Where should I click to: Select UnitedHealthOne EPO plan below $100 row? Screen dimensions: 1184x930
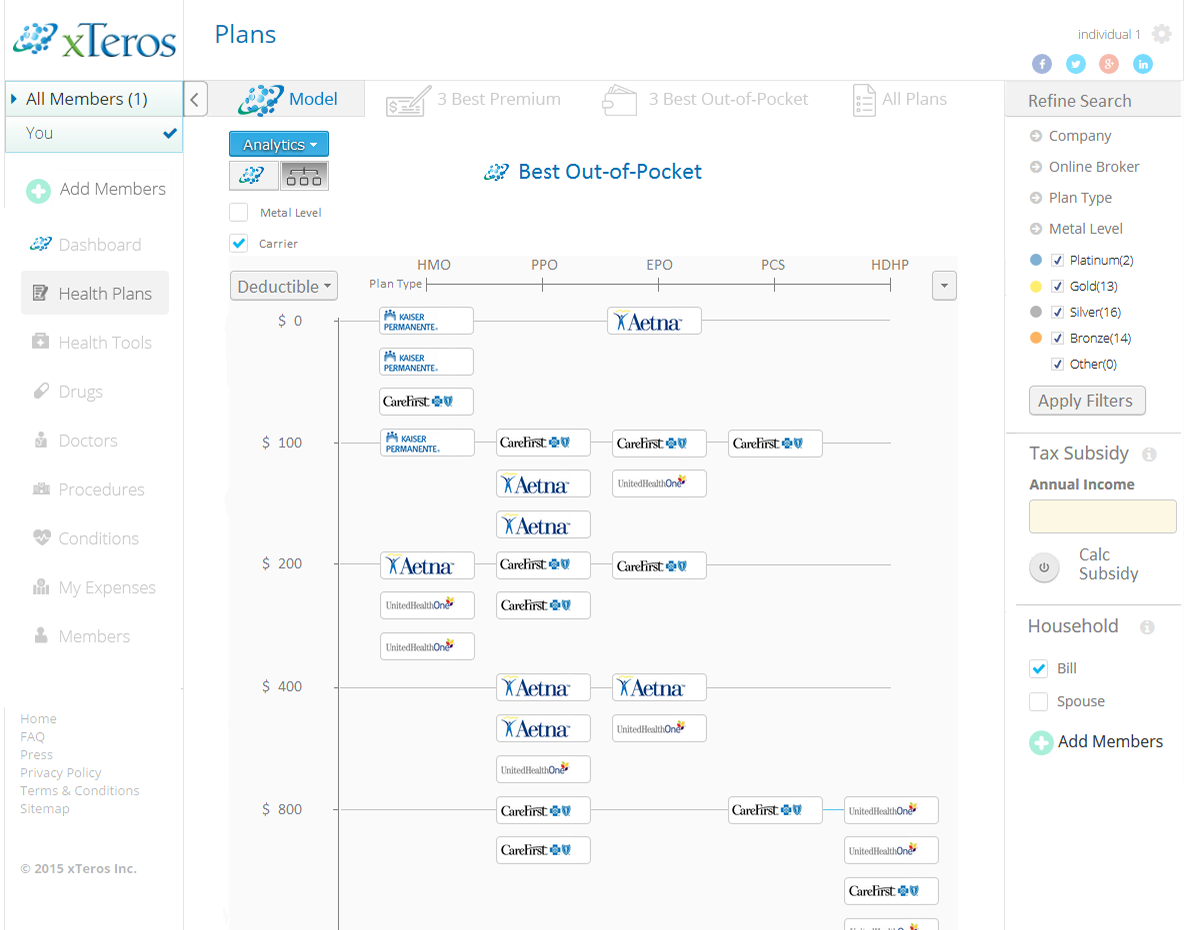pos(659,483)
